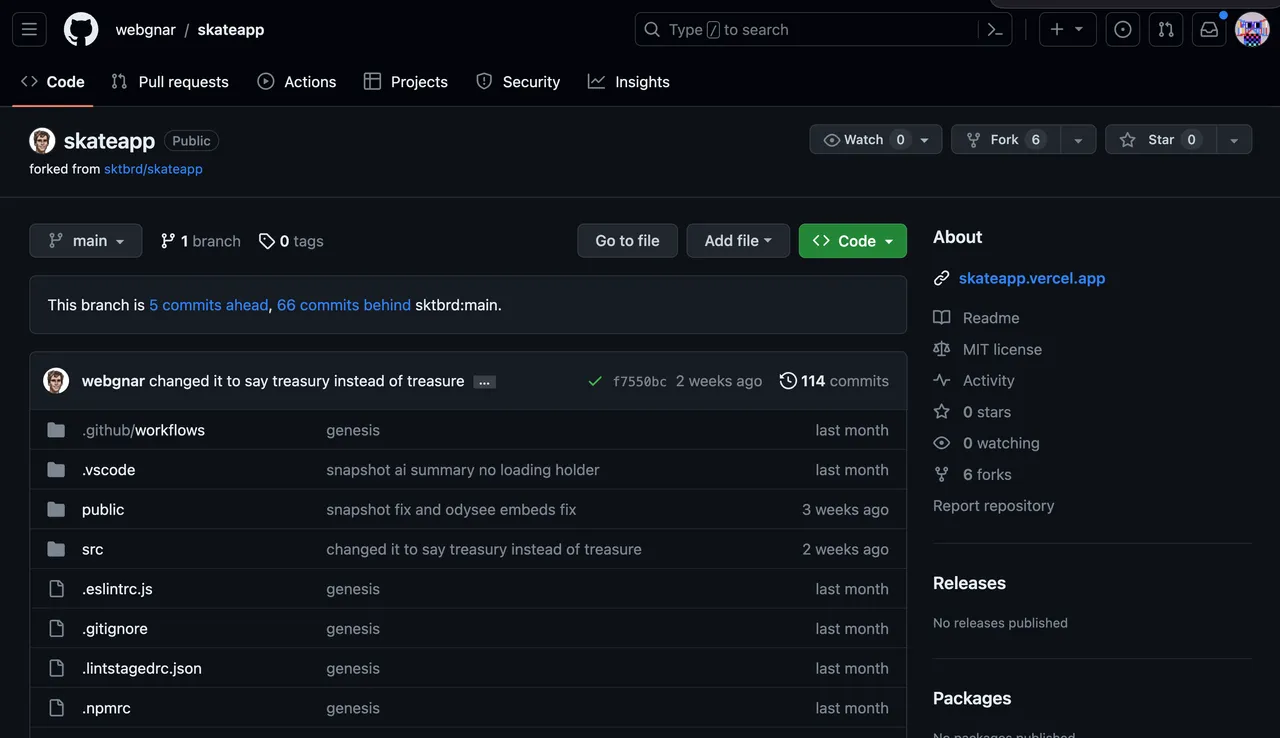Open the issues icon in header
The image size is (1280, 738).
click(x=1123, y=30)
